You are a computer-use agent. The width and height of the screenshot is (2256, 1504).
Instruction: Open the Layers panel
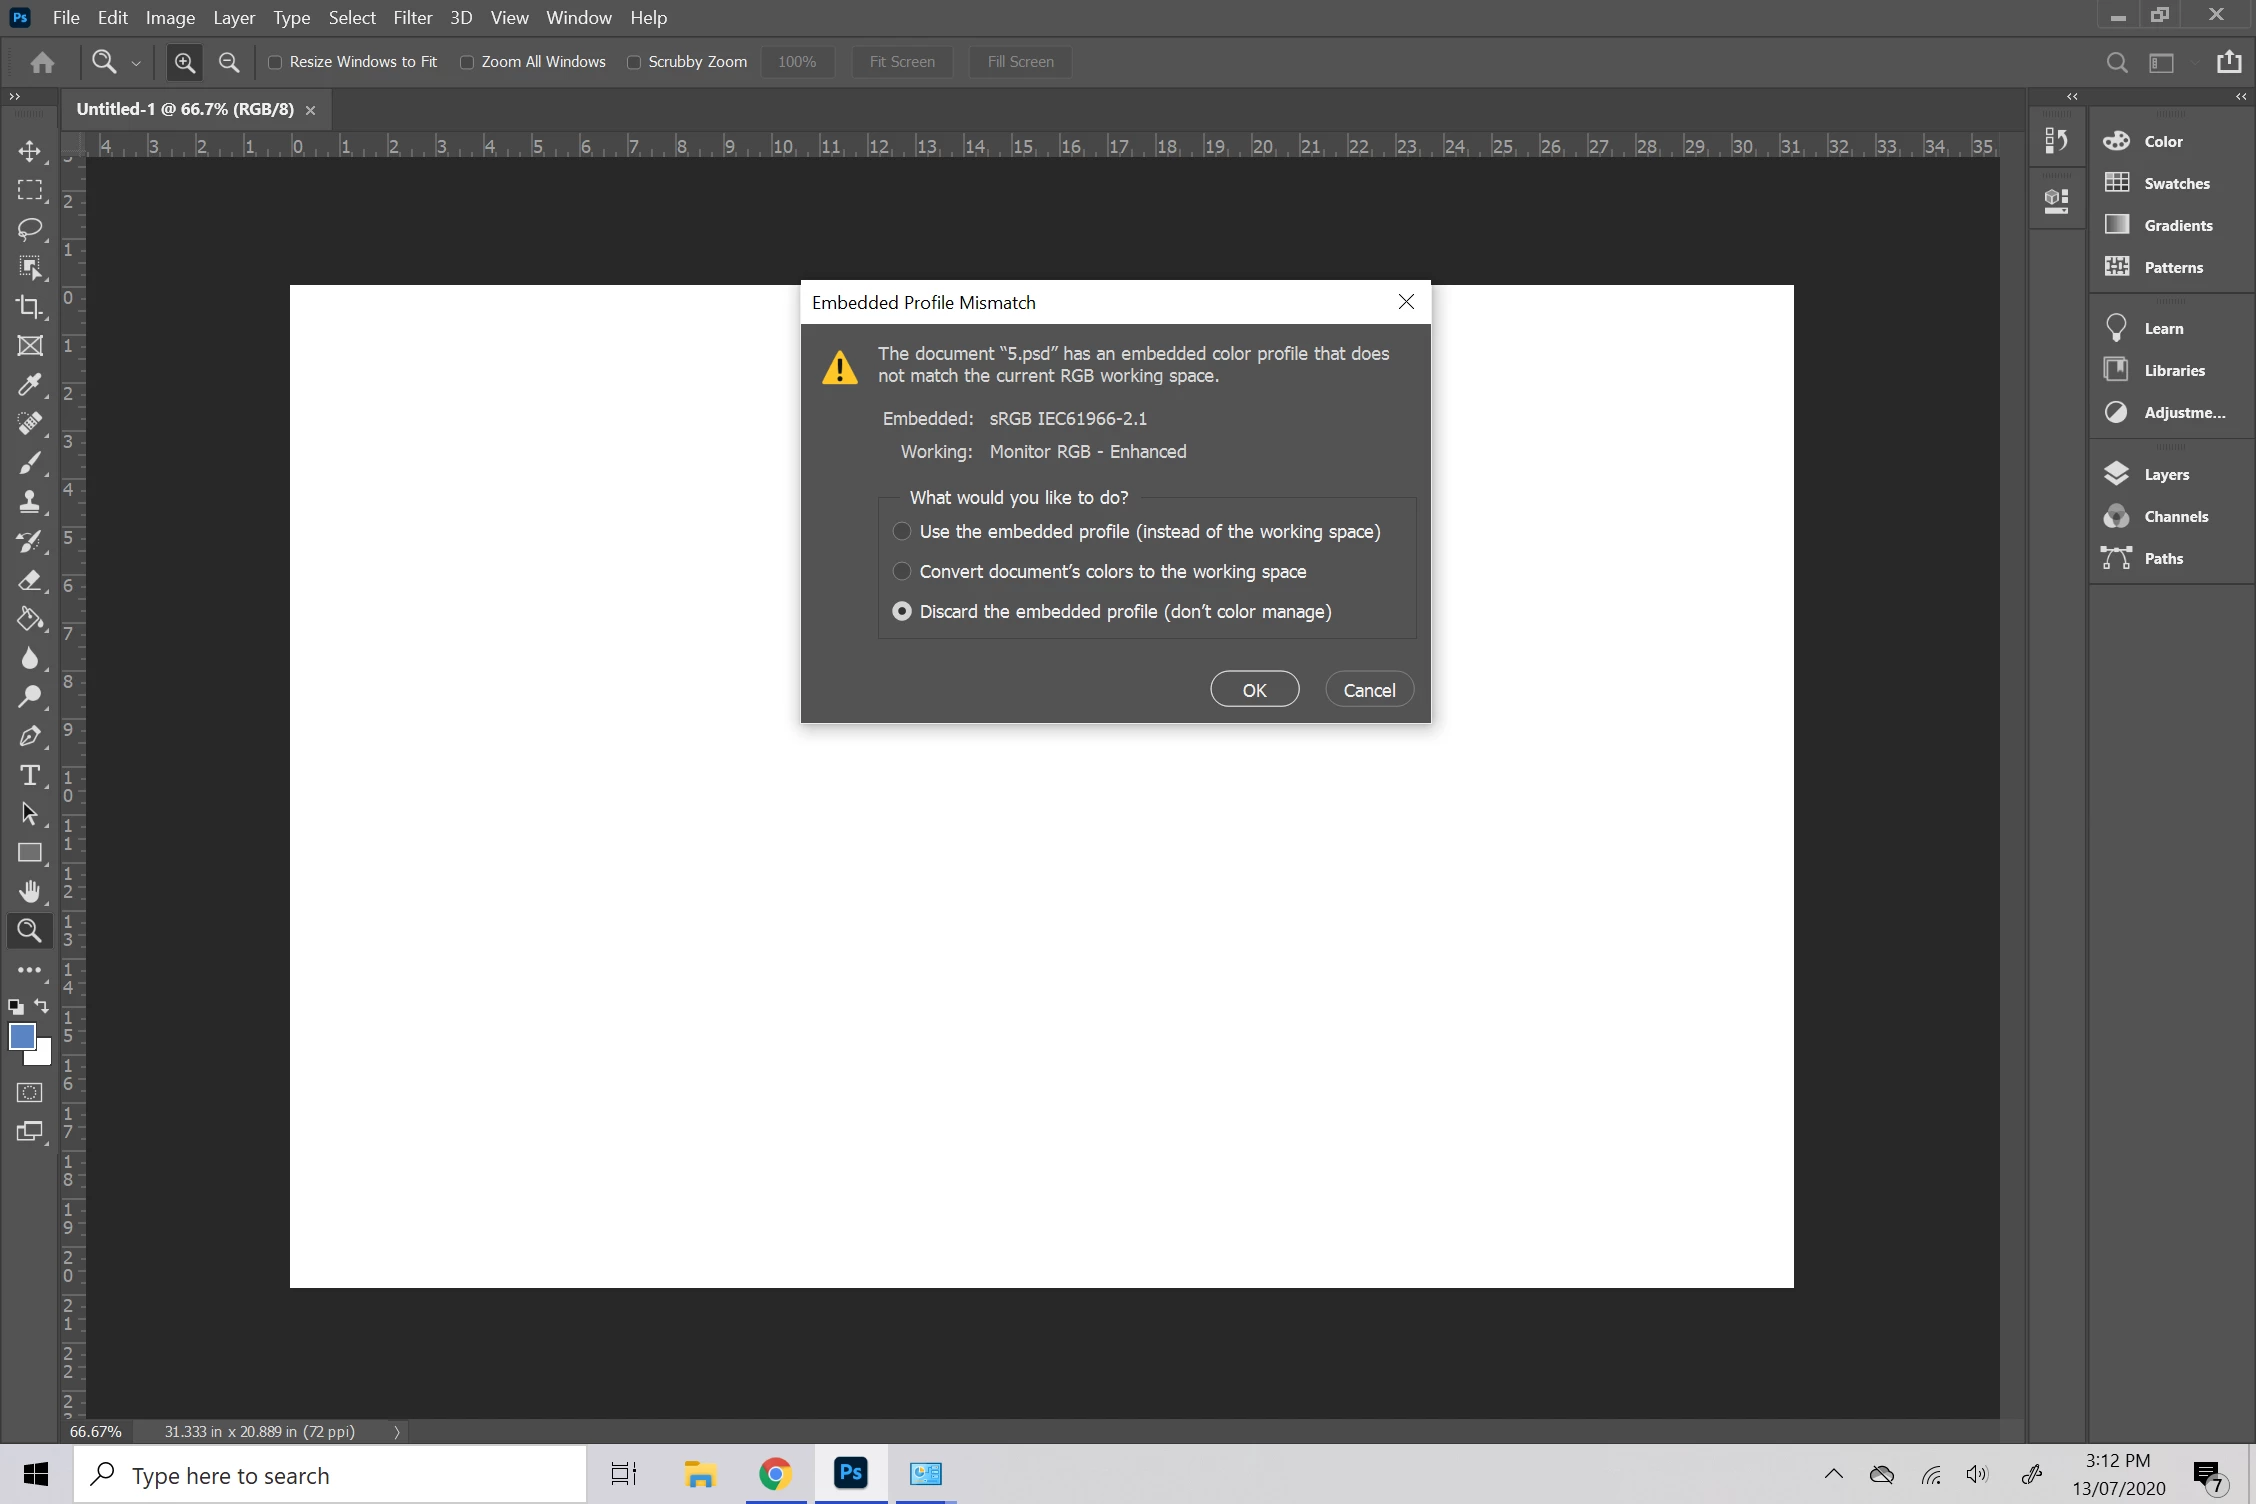(2165, 475)
